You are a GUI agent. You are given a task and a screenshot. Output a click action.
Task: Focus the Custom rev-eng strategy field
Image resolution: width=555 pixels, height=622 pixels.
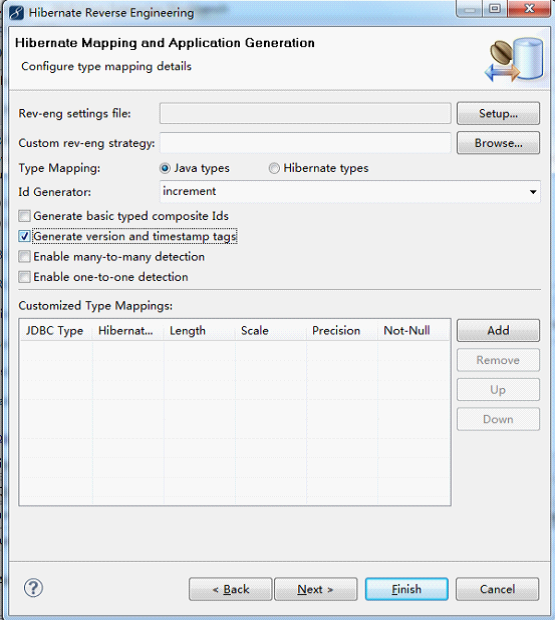(x=305, y=143)
